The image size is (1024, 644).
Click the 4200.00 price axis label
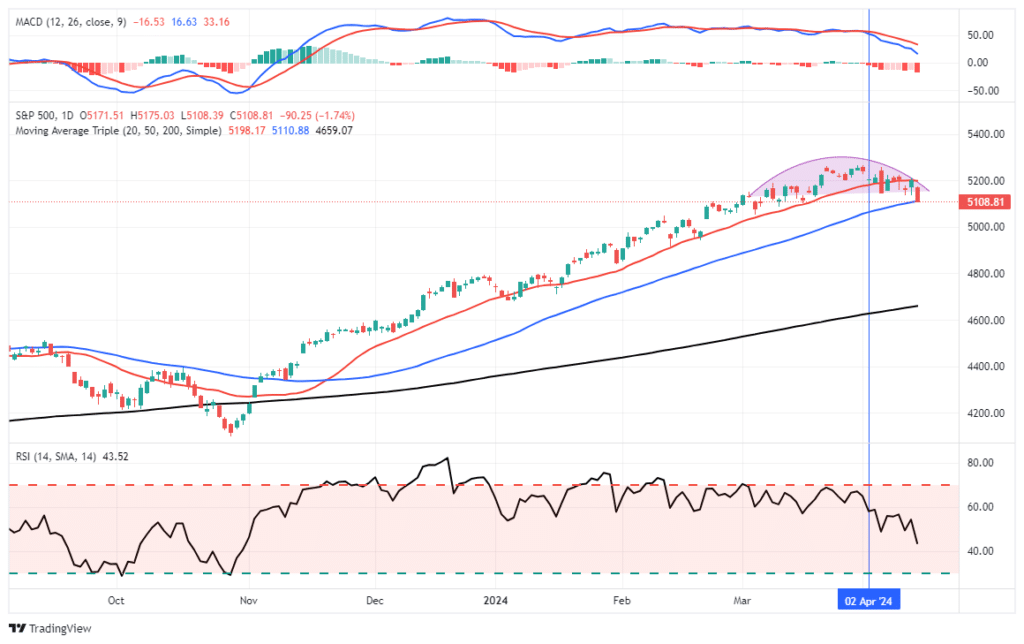[985, 413]
